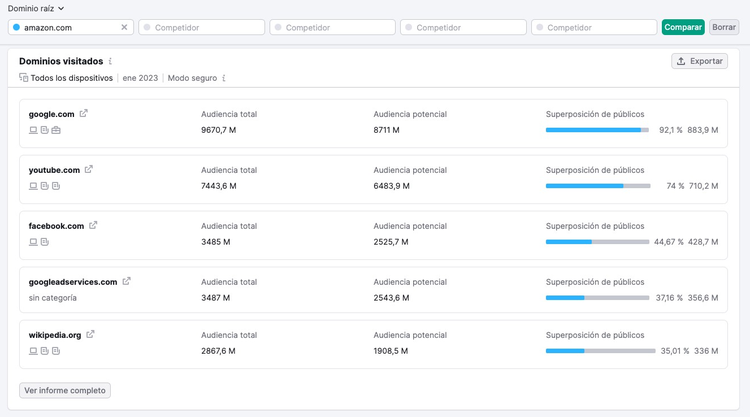Click the facebook.com domain name
750x417 pixels.
[x=56, y=226]
